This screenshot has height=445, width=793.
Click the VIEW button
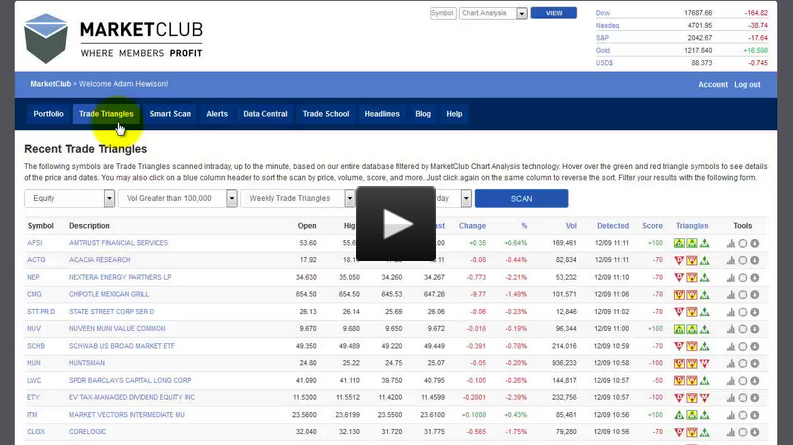pos(554,13)
